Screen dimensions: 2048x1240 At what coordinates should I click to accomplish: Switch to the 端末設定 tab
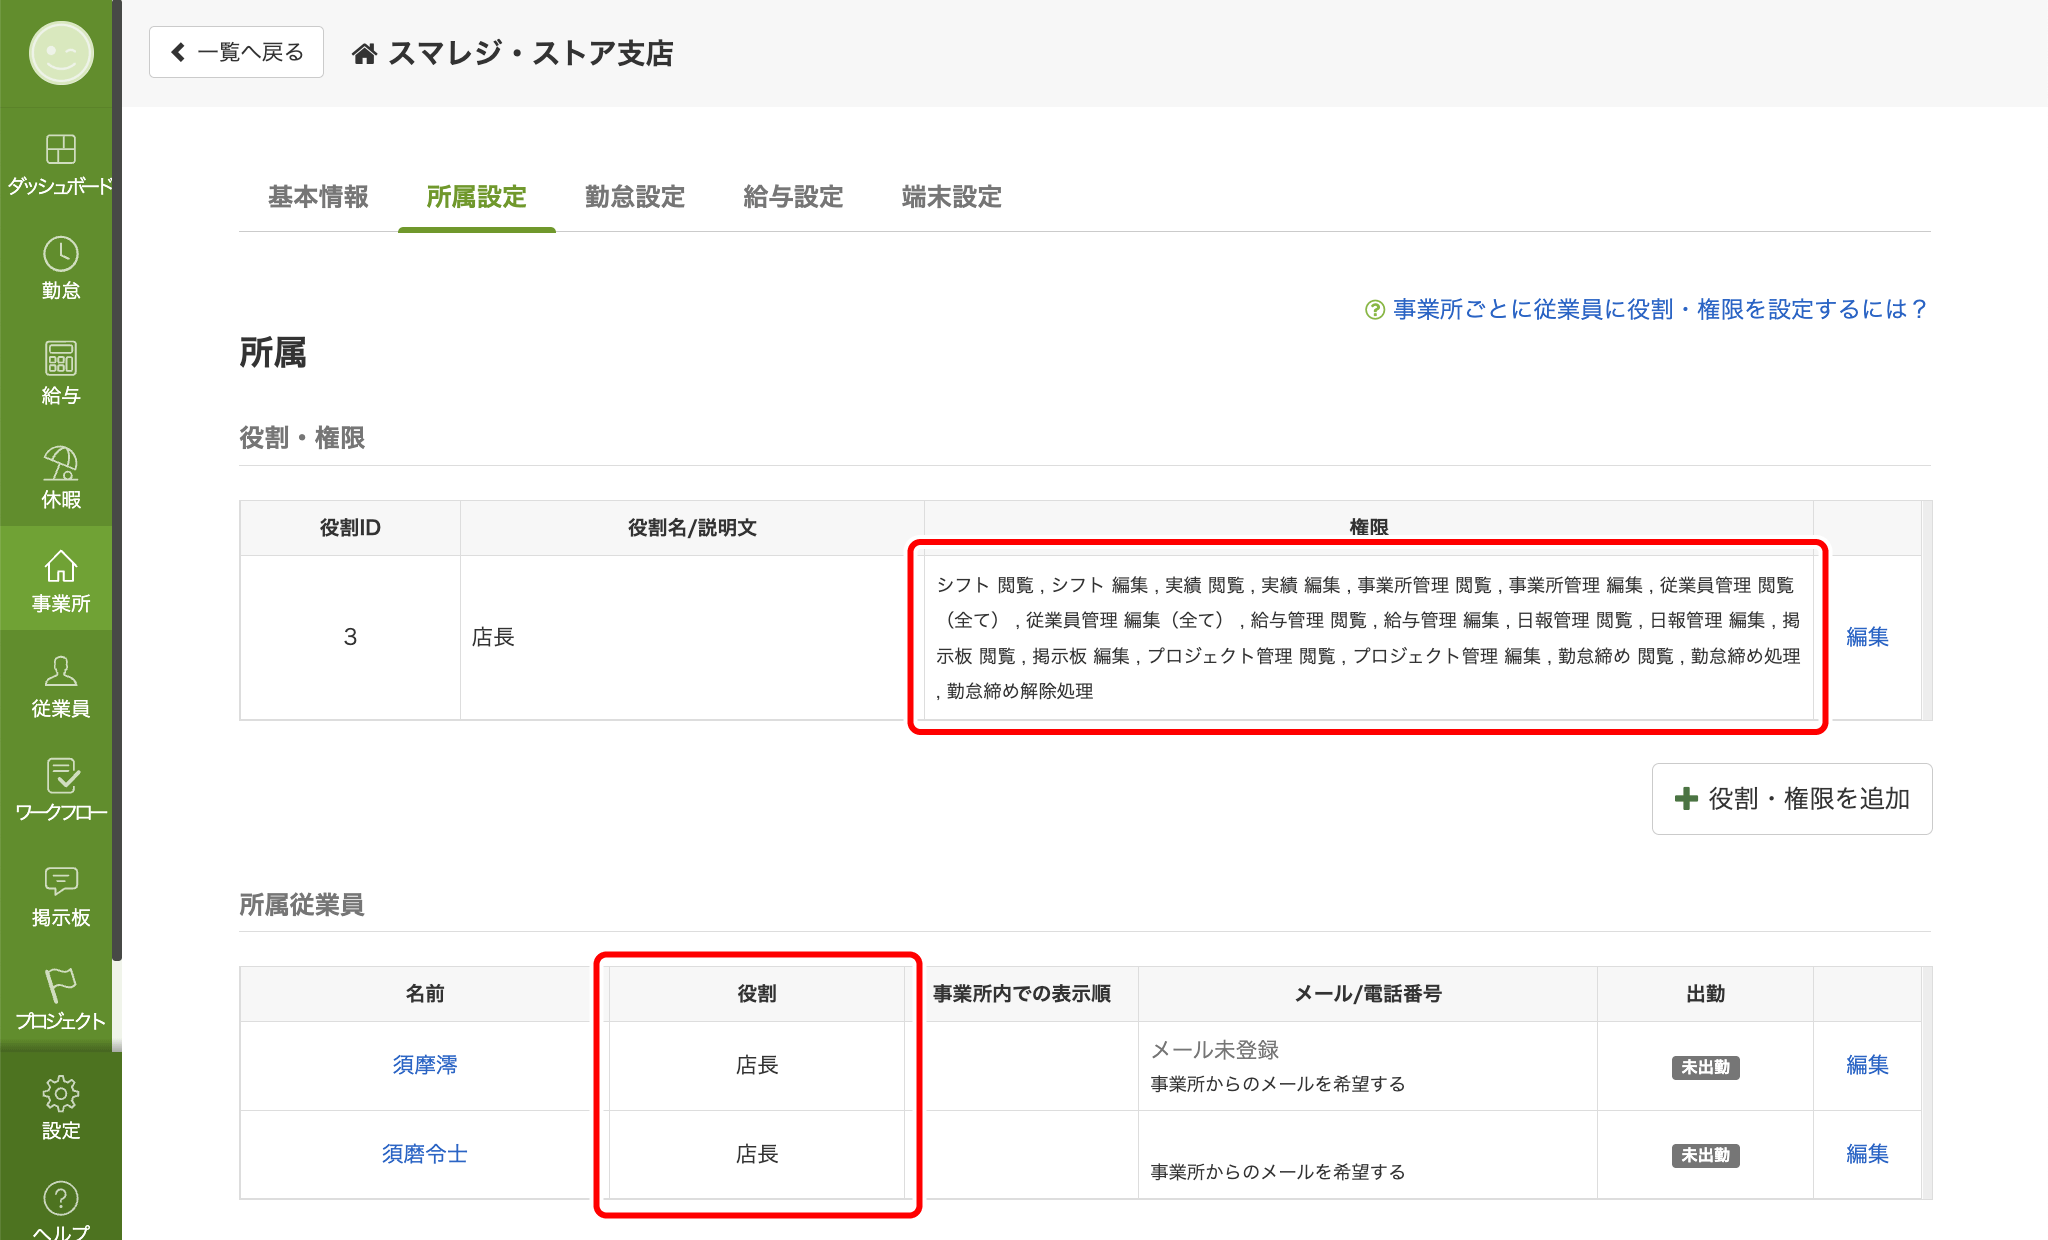(x=951, y=197)
